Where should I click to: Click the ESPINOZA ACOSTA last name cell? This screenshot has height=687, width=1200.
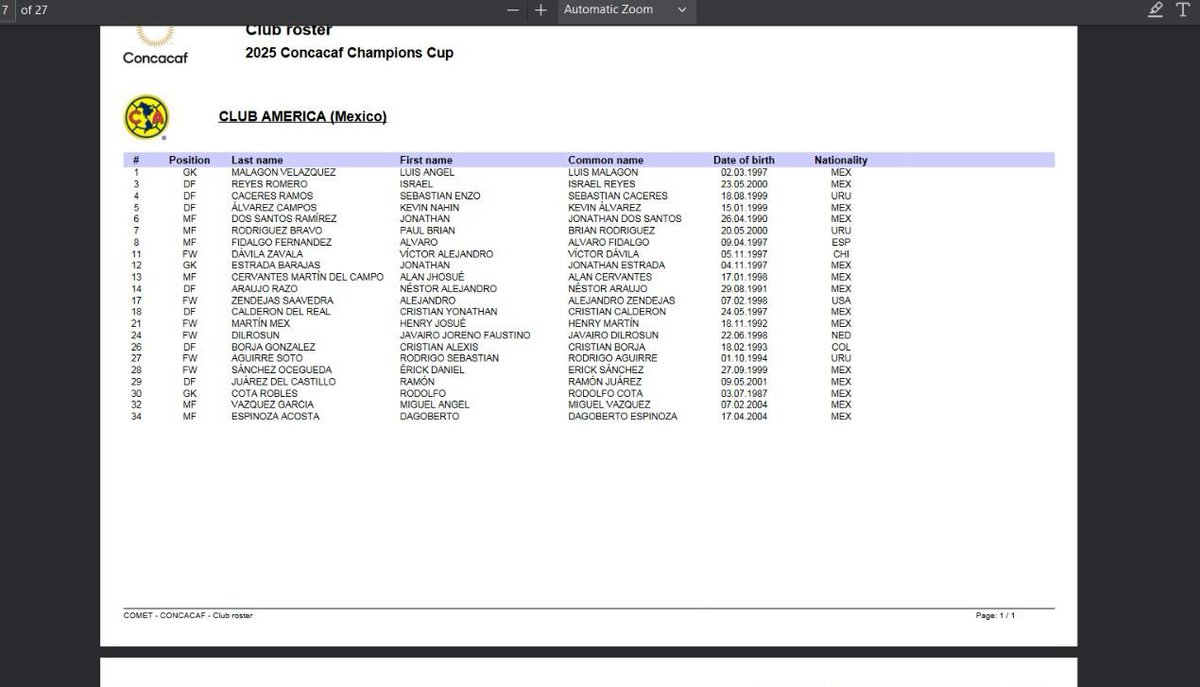pyautogui.click(x=275, y=416)
